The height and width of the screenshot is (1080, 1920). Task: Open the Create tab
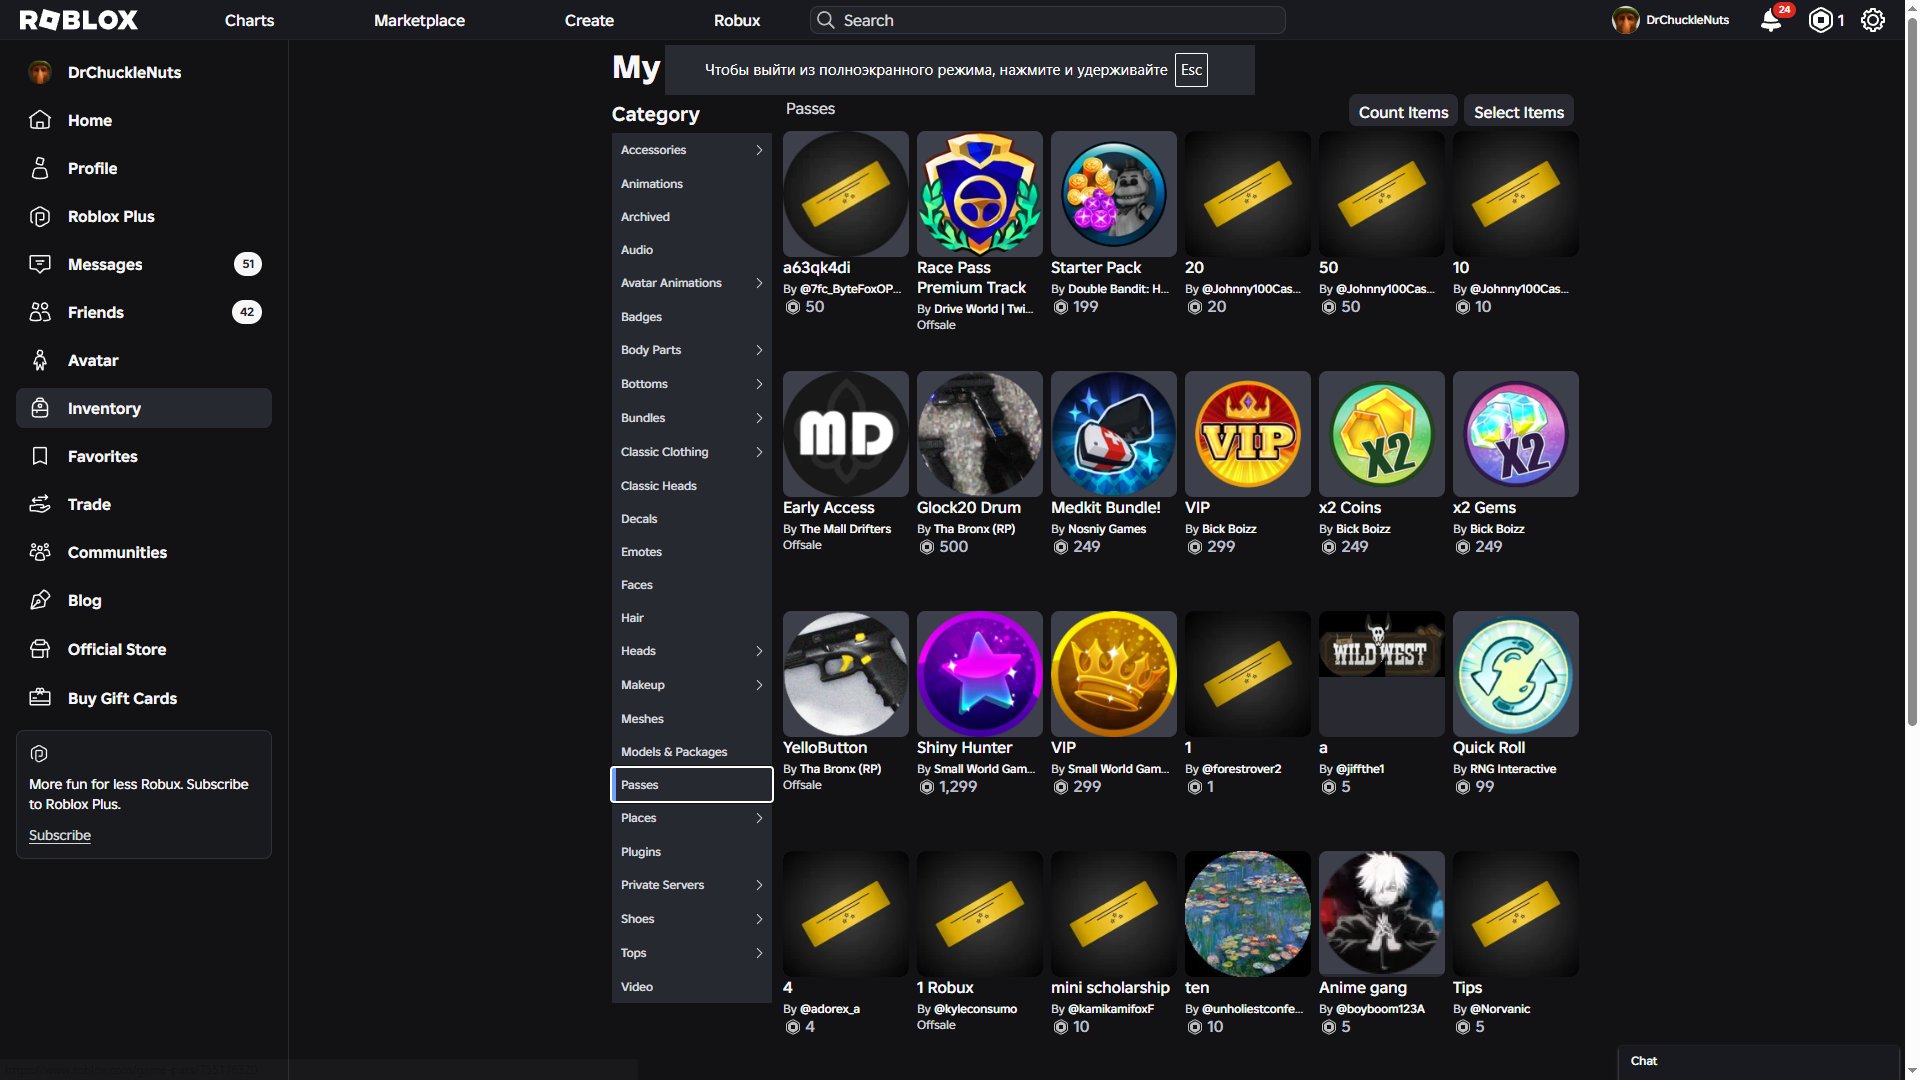pos(589,20)
